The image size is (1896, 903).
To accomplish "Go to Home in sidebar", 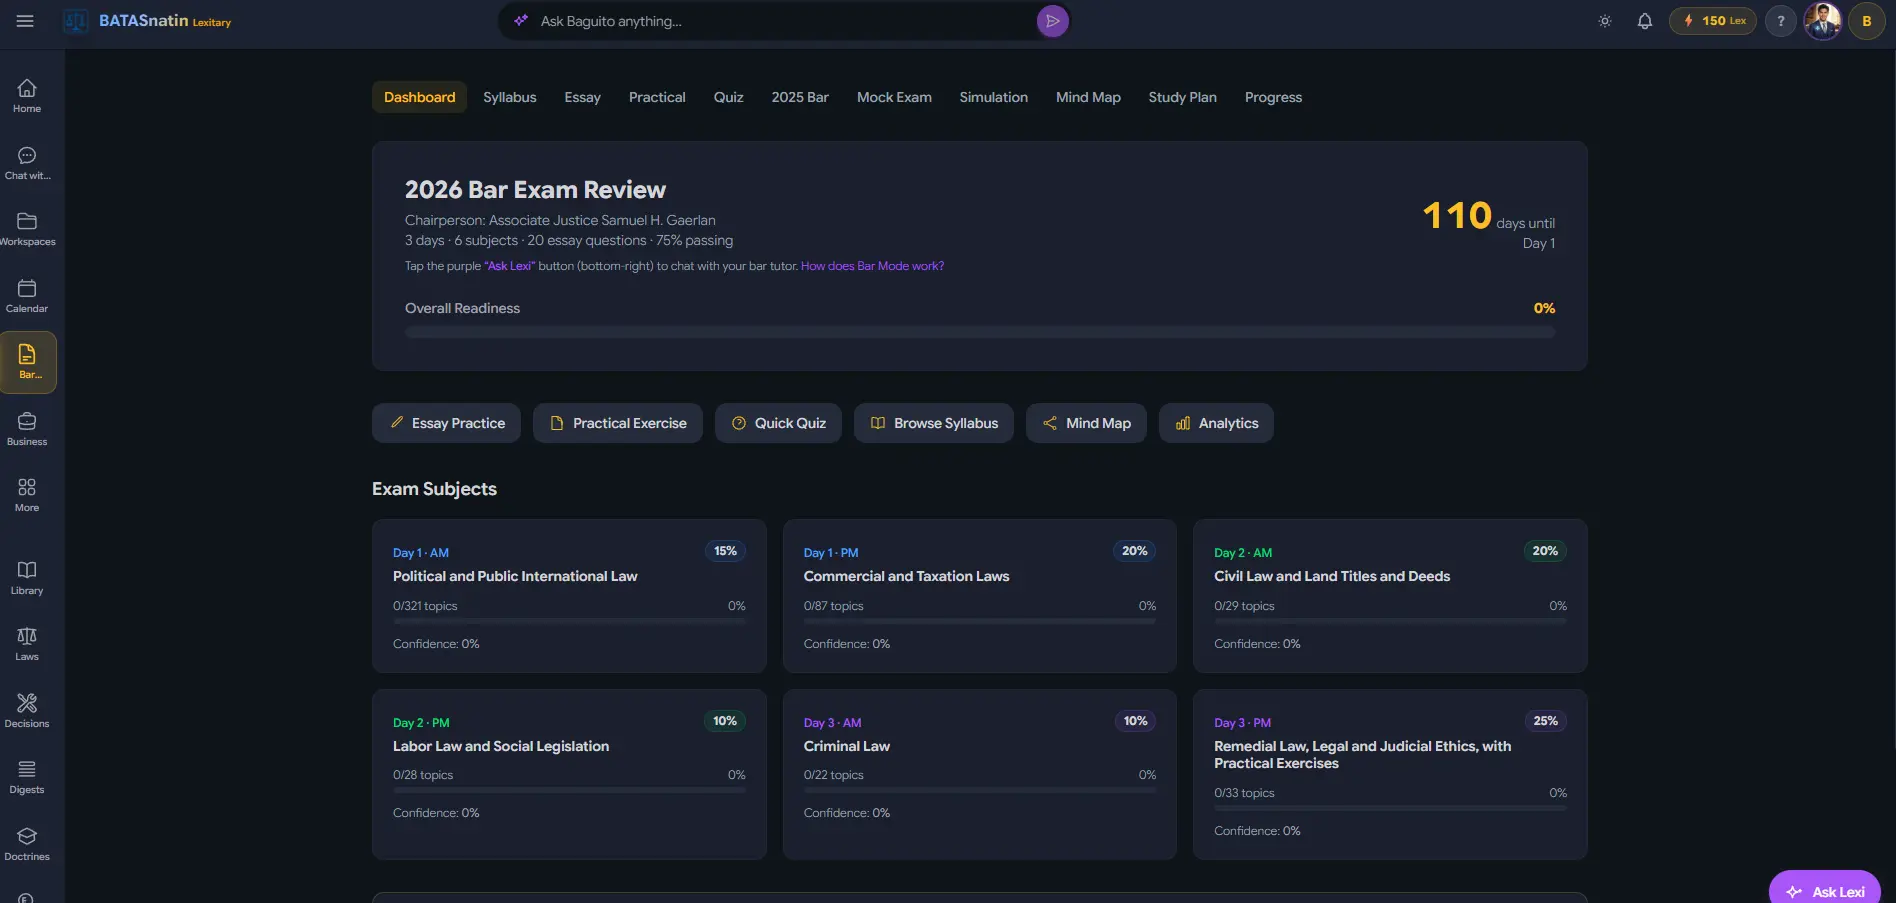I will tap(27, 96).
